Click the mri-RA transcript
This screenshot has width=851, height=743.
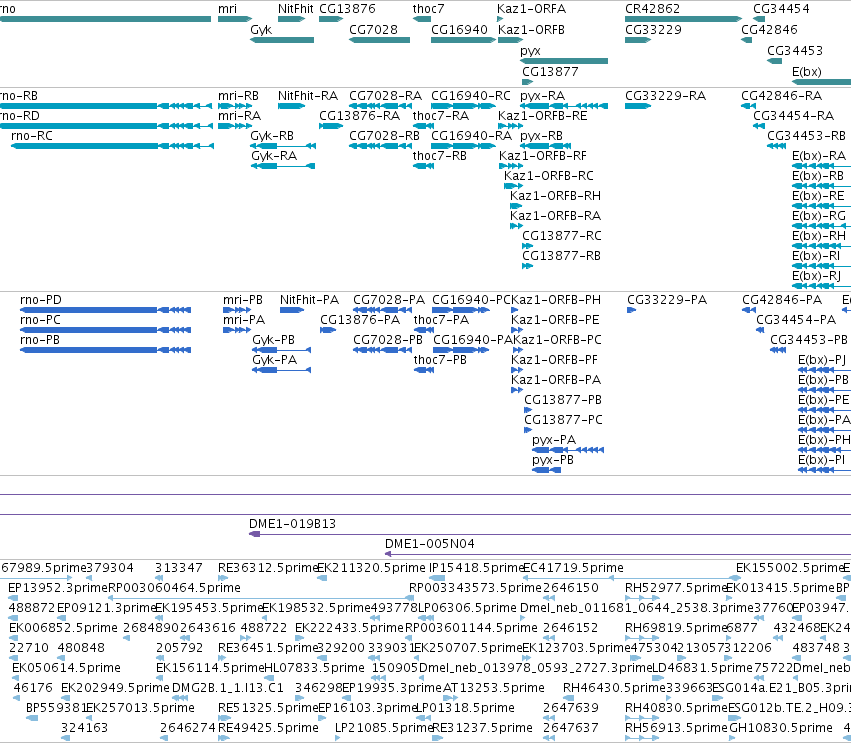tap(235, 126)
